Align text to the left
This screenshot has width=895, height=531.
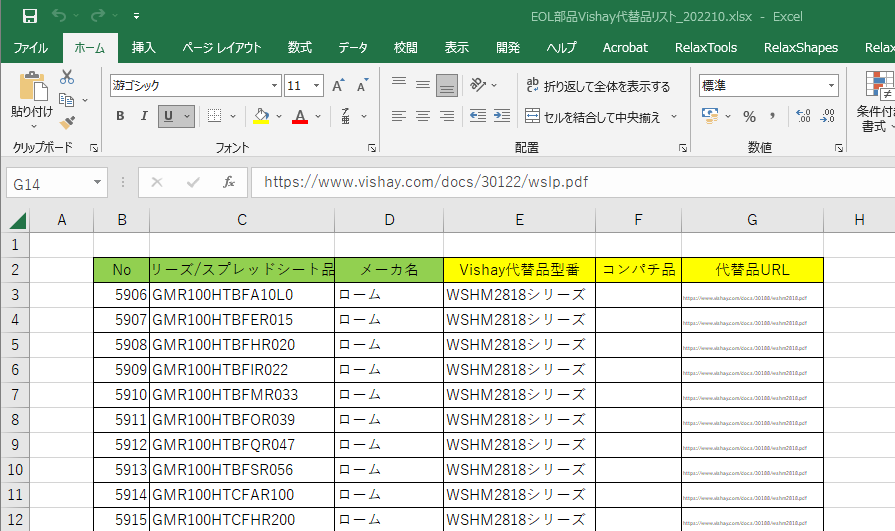point(399,116)
